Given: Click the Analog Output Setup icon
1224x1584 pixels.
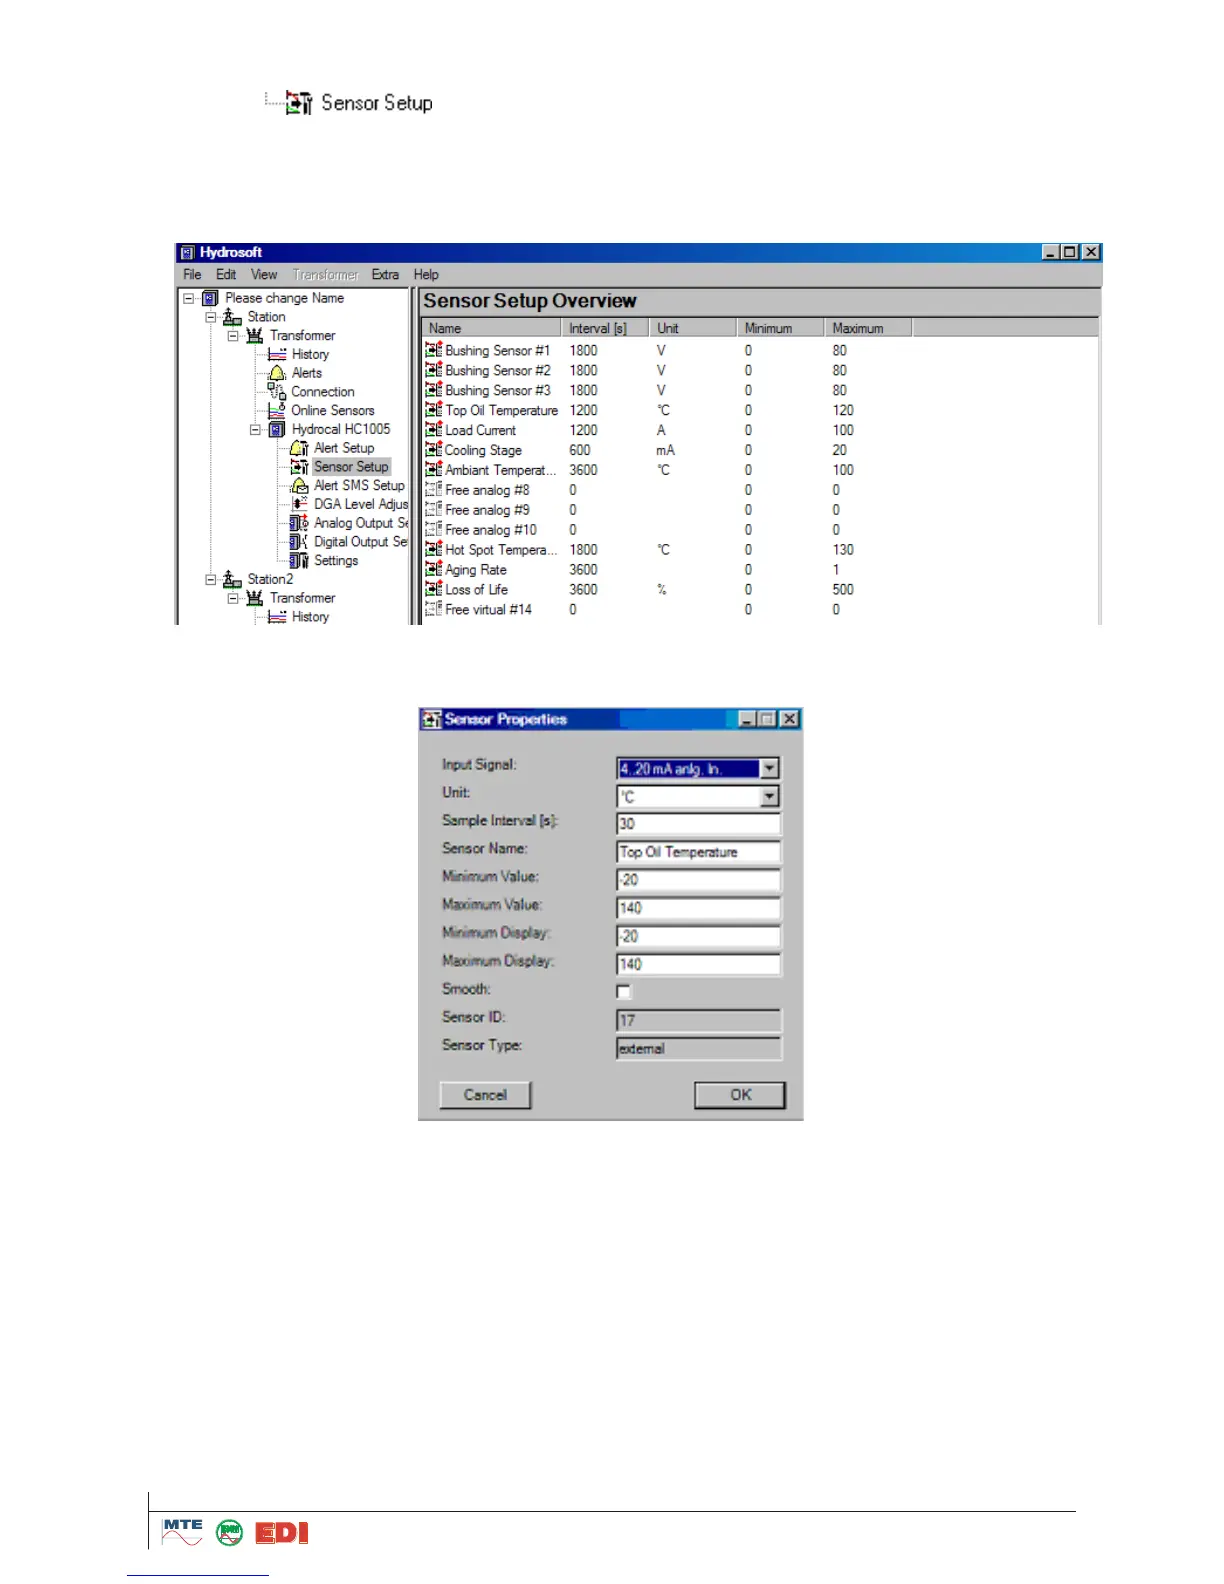Looking at the screenshot, I should [299, 523].
